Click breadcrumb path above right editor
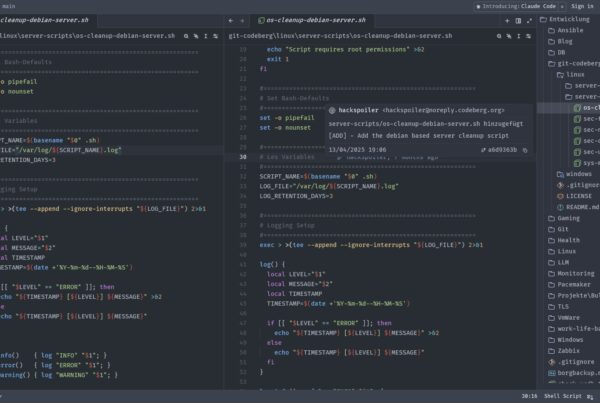600x403 pixels. (x=340, y=36)
